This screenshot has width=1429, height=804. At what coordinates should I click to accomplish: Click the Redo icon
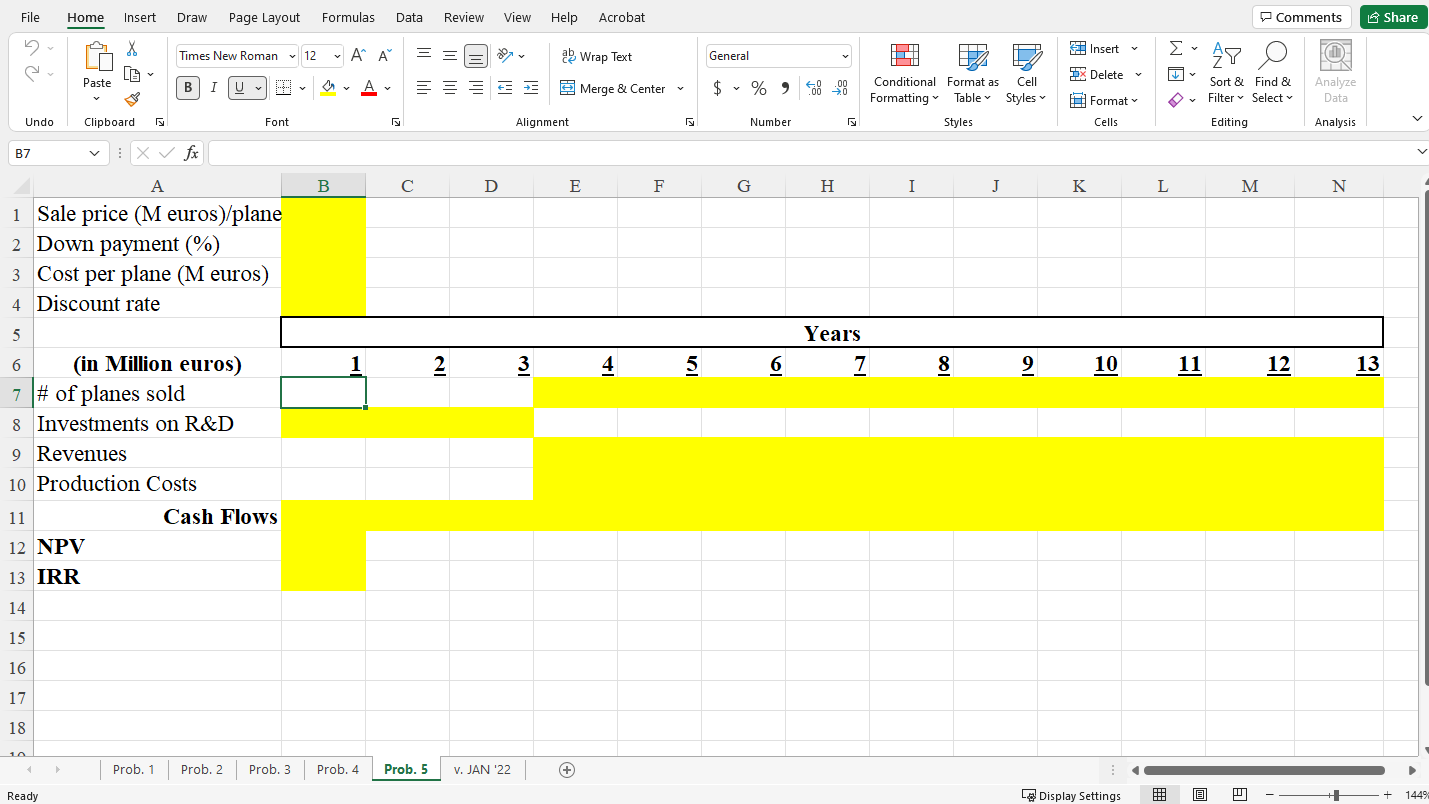tap(32, 74)
